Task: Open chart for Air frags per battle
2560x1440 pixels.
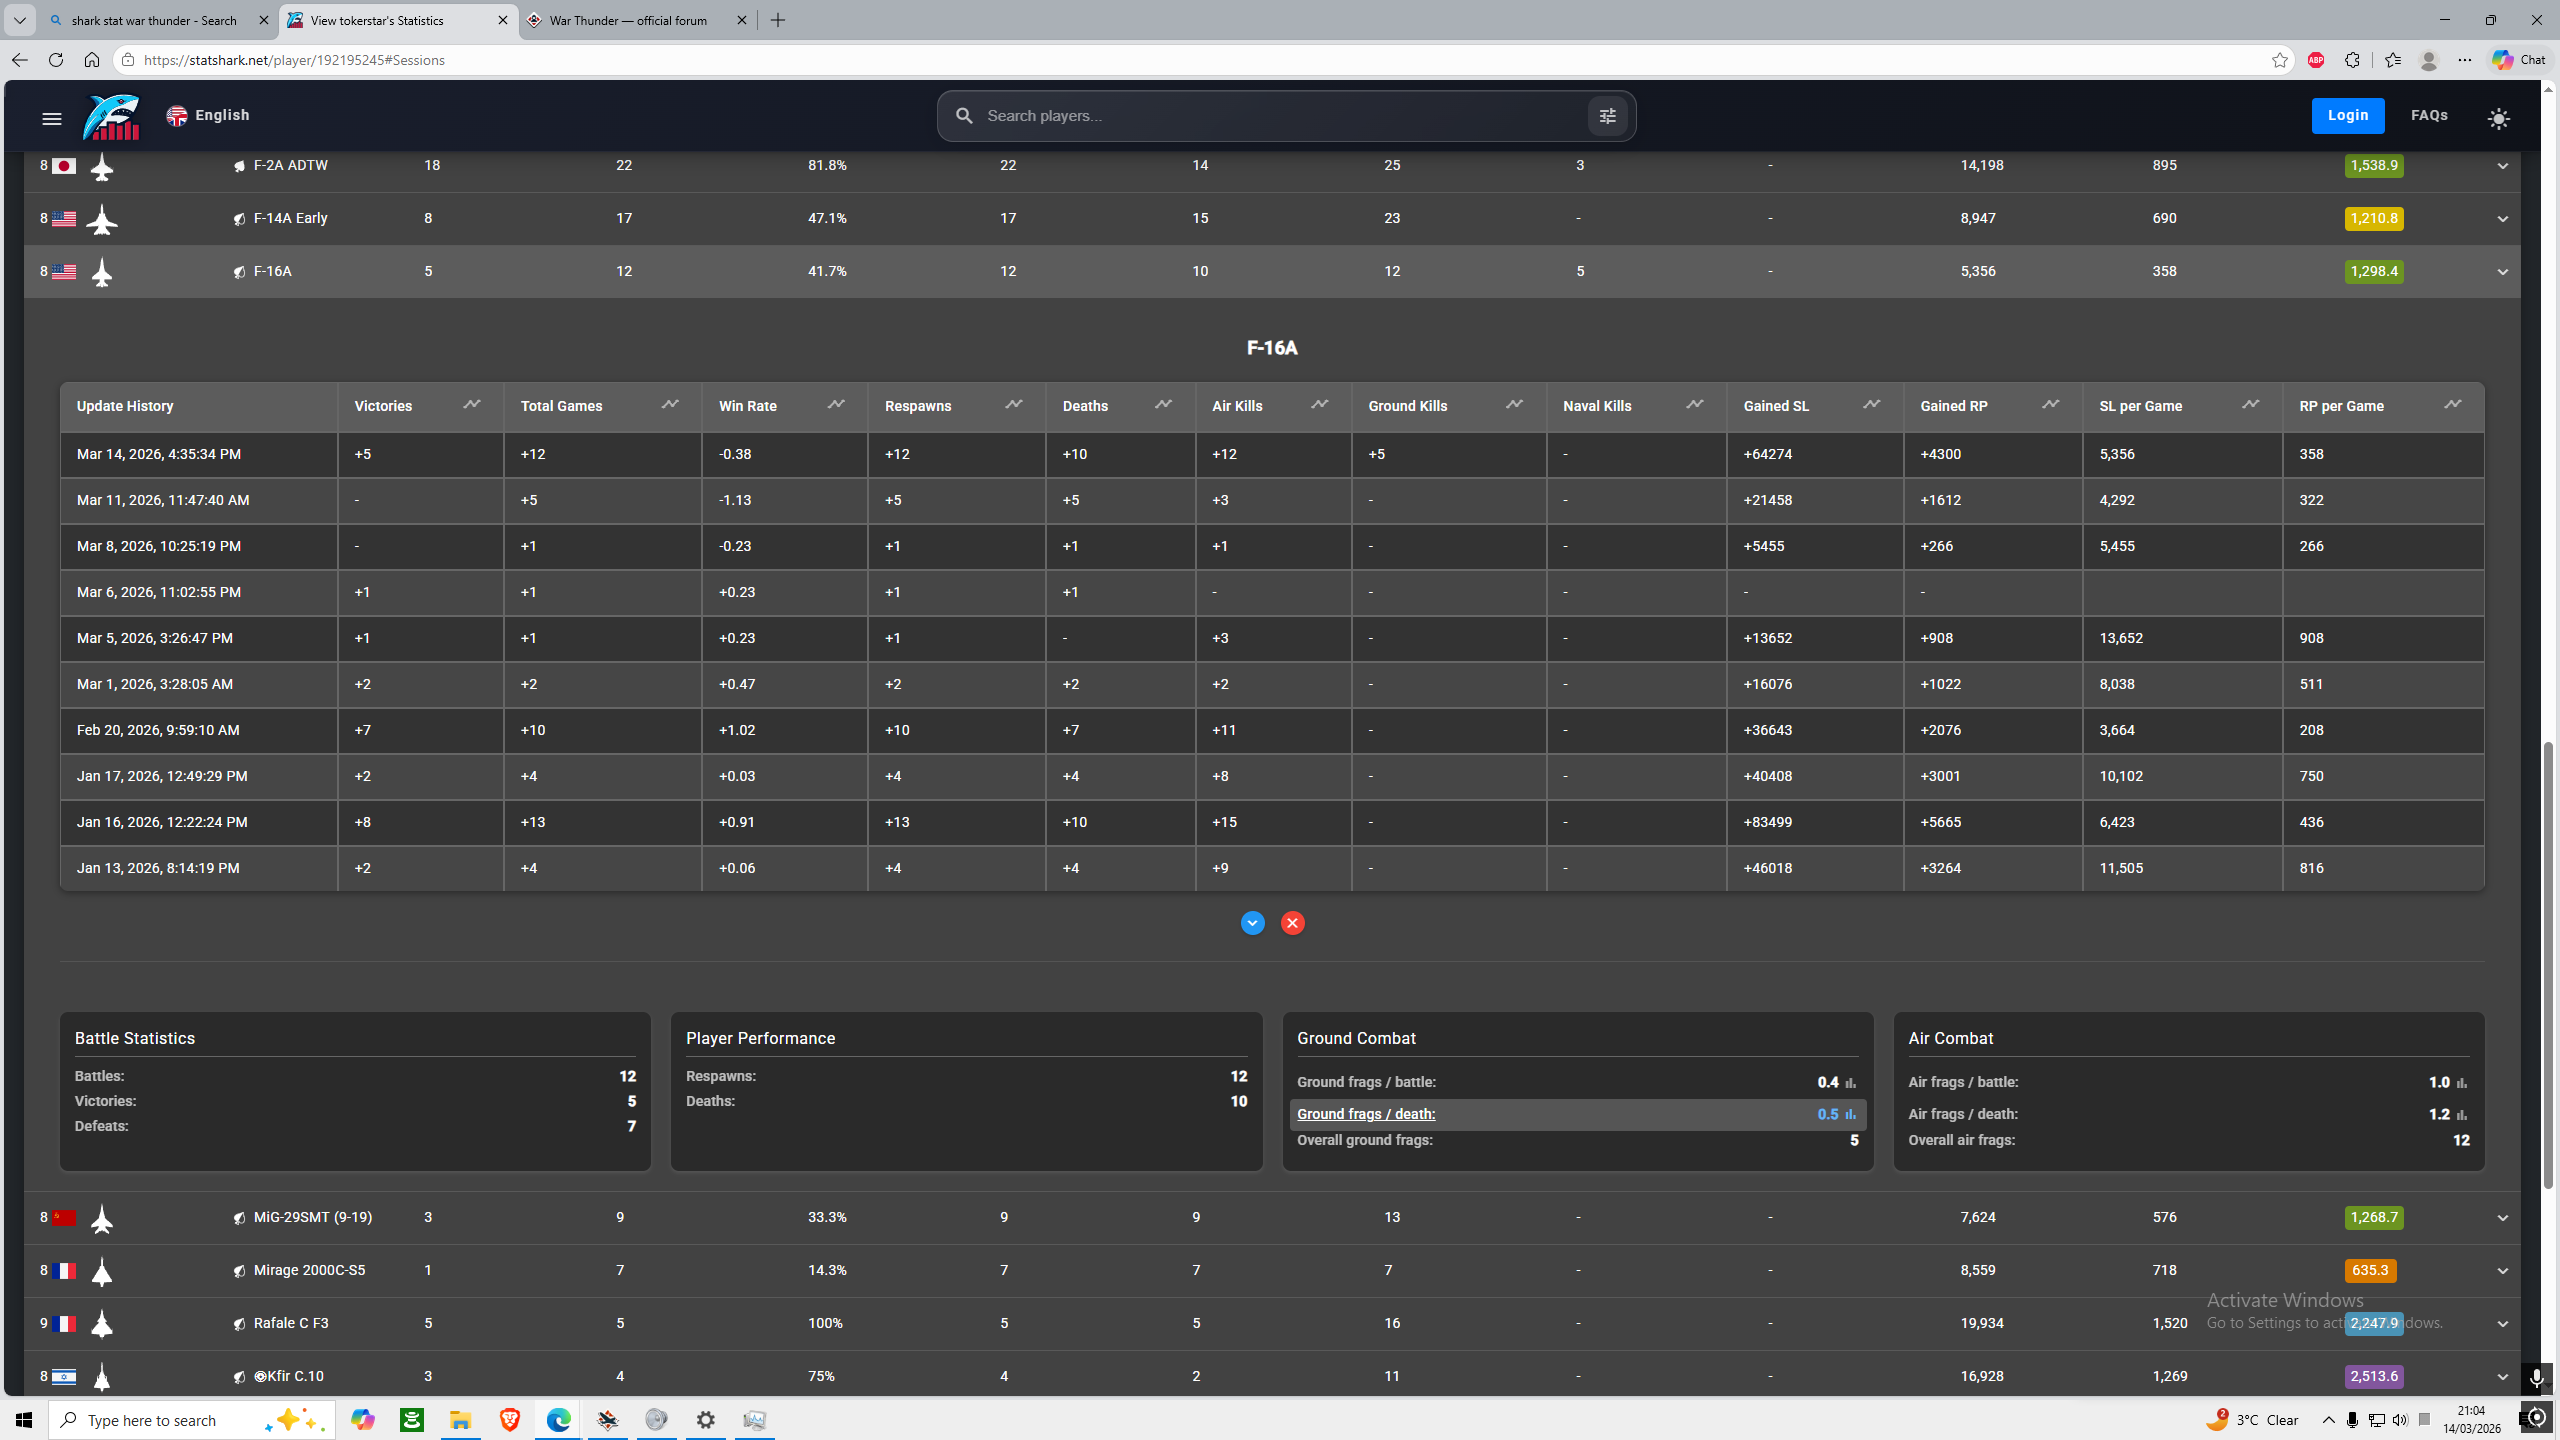Action: click(x=2462, y=1083)
